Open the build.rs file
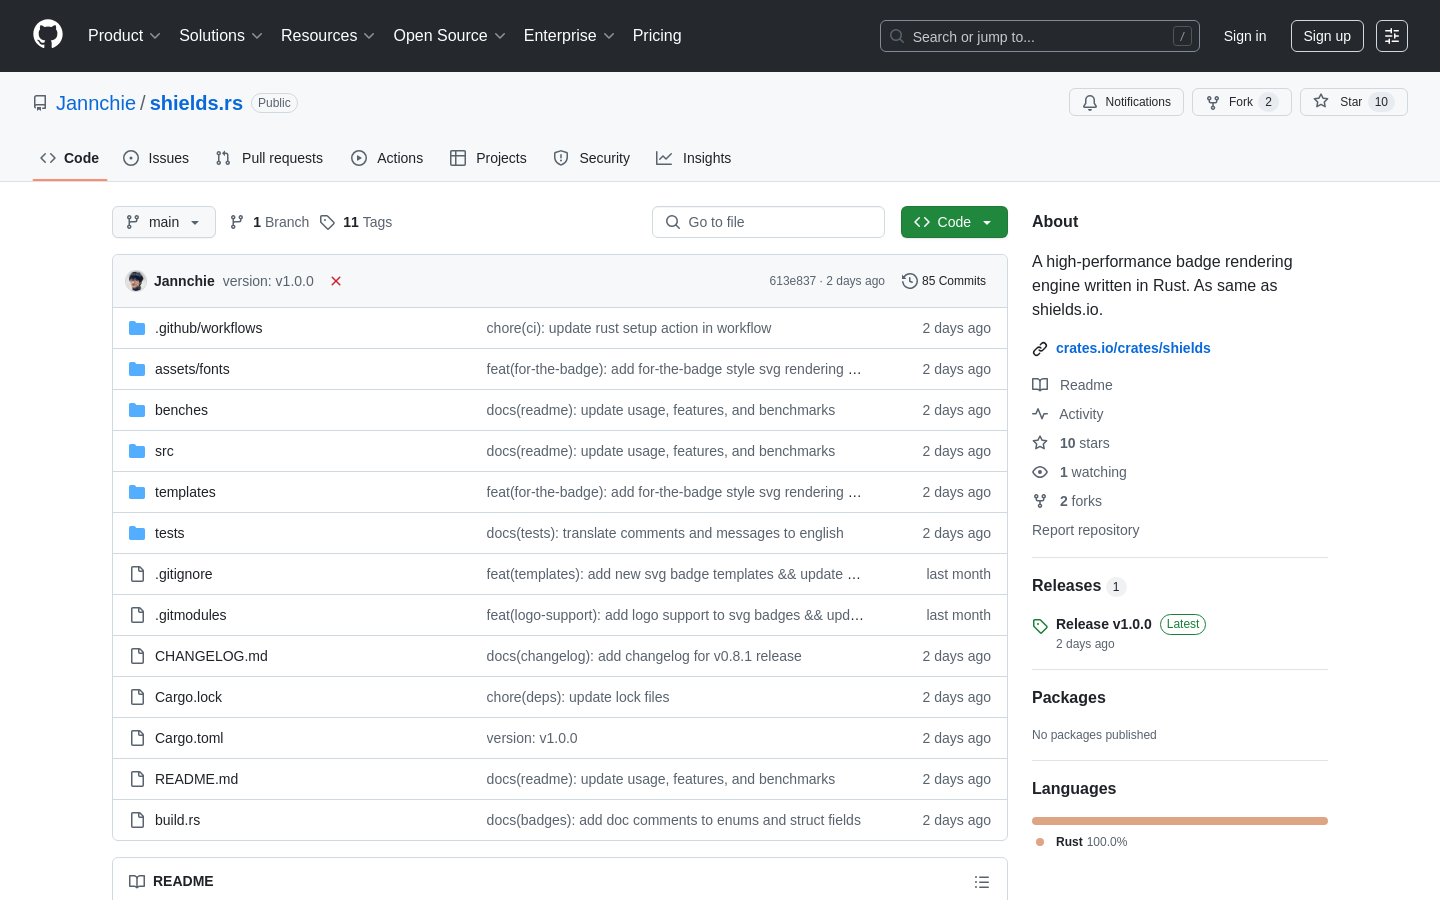This screenshot has height=900, width=1440. [177, 820]
